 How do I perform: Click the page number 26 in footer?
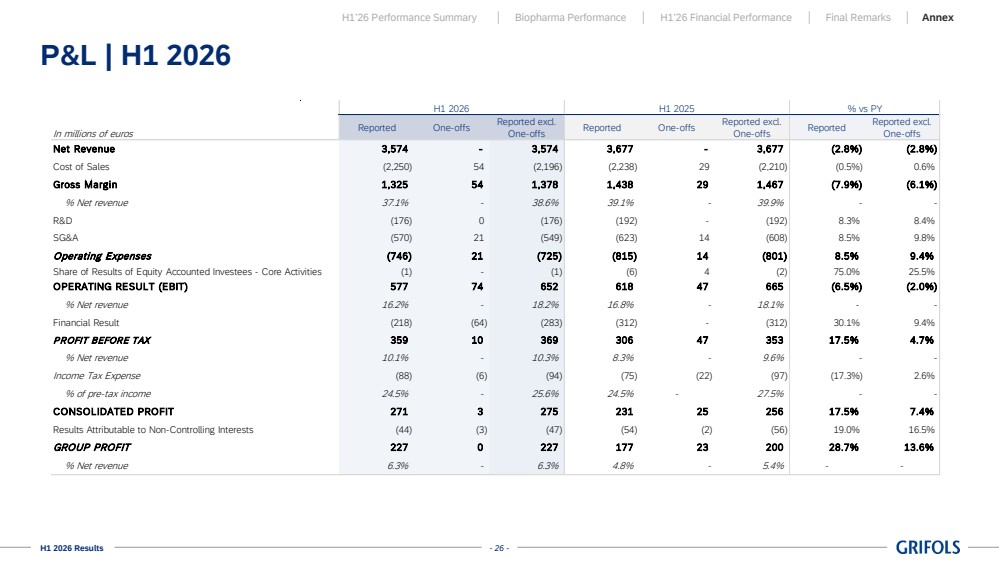[x=499, y=548]
